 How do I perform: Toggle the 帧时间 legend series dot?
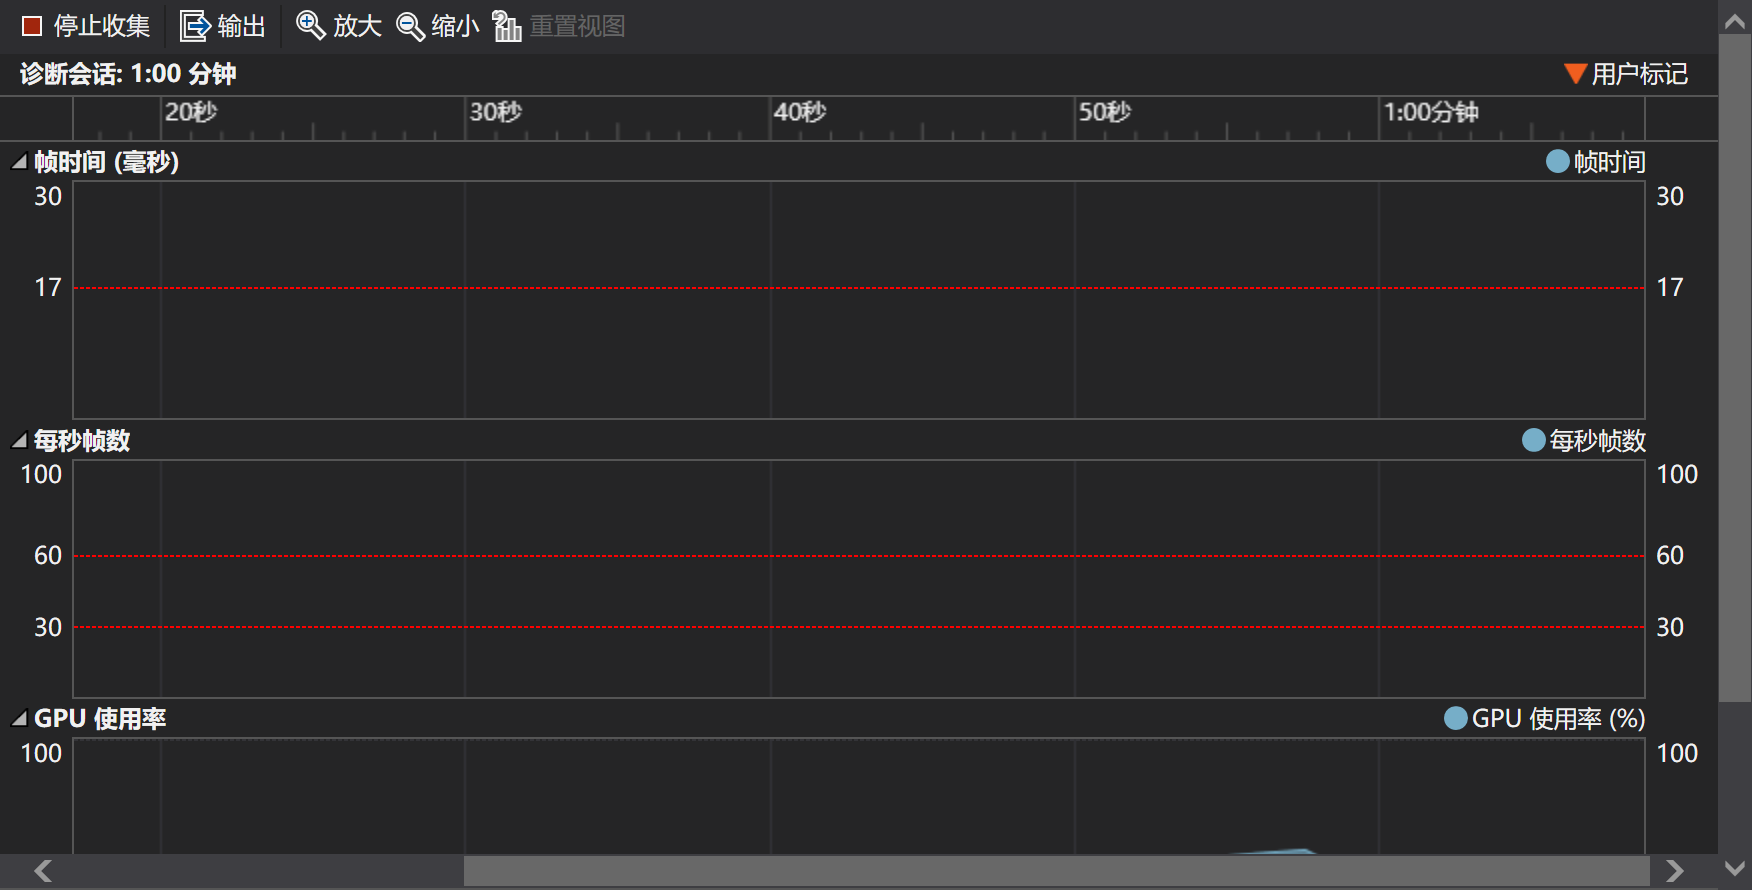coord(1557,161)
